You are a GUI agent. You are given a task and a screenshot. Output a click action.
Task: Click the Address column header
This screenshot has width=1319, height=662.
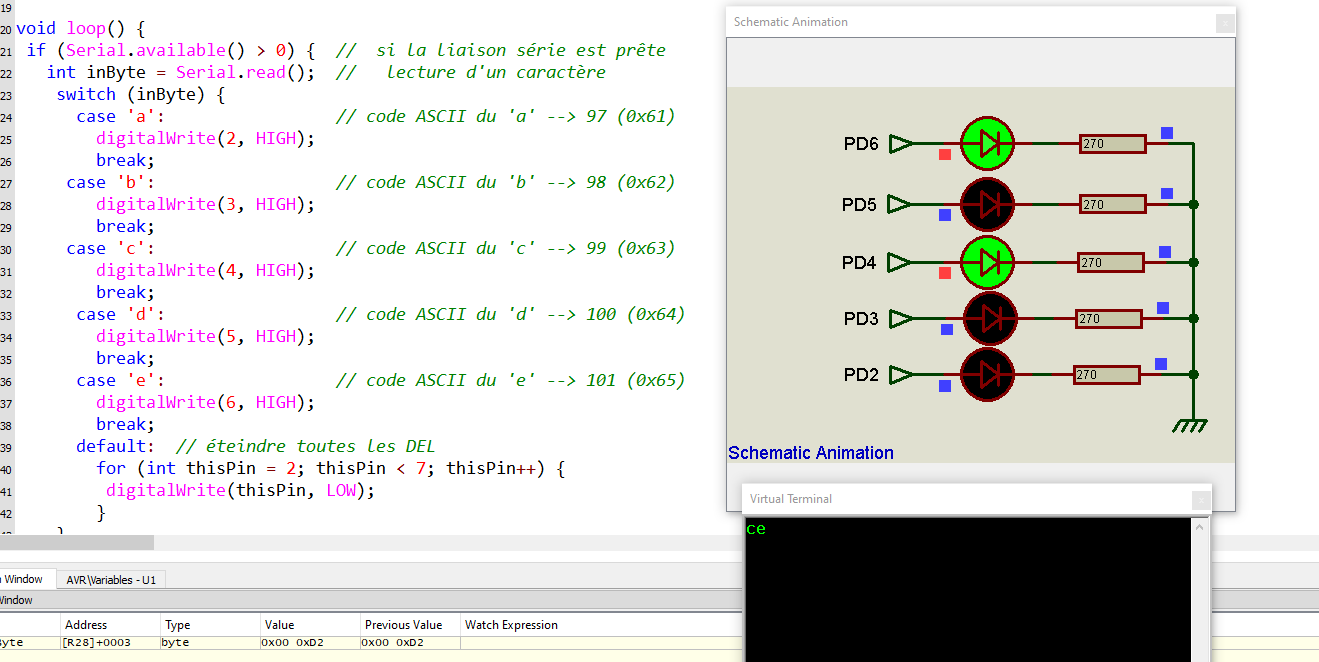point(86,625)
